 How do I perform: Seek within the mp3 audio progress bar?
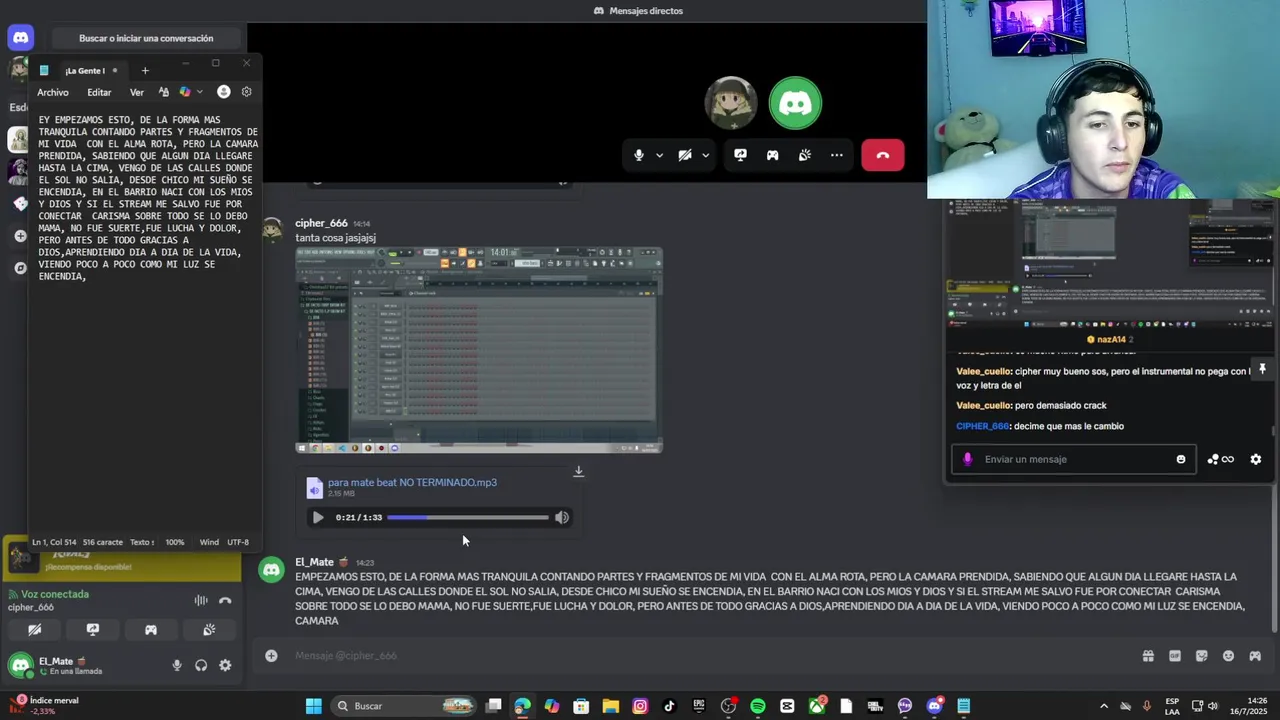468,517
